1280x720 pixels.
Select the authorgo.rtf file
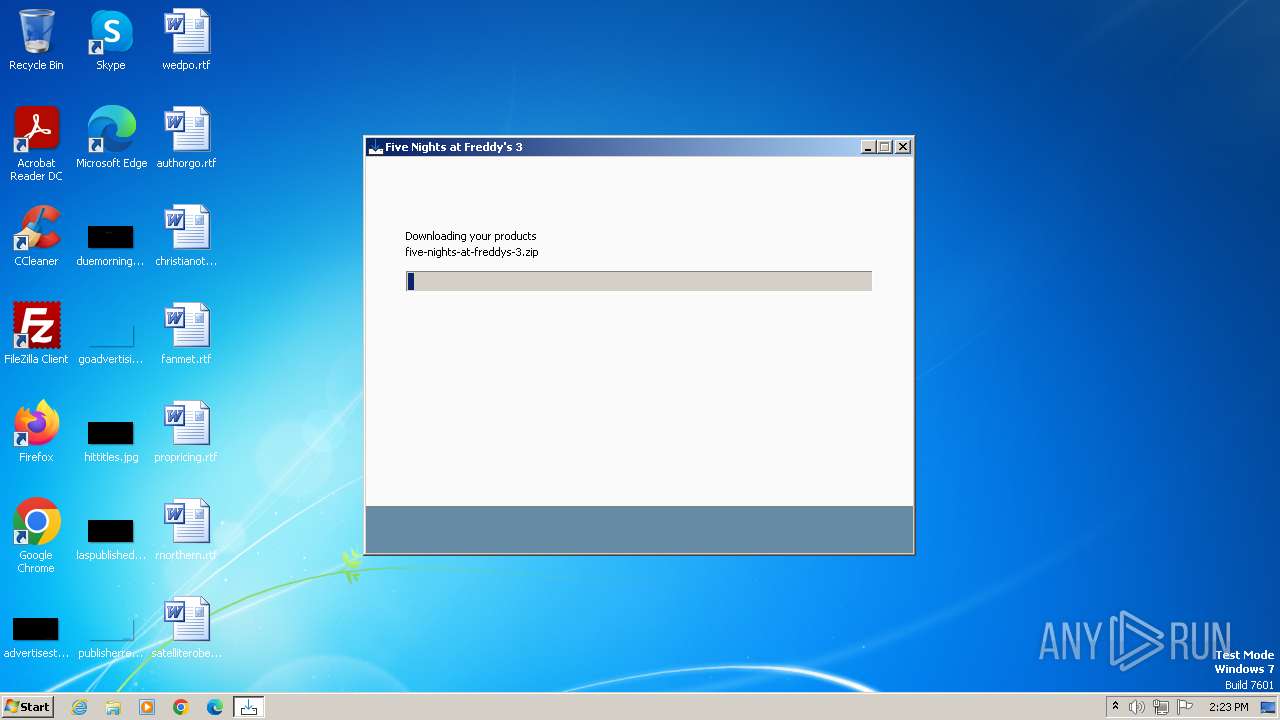coord(186,138)
